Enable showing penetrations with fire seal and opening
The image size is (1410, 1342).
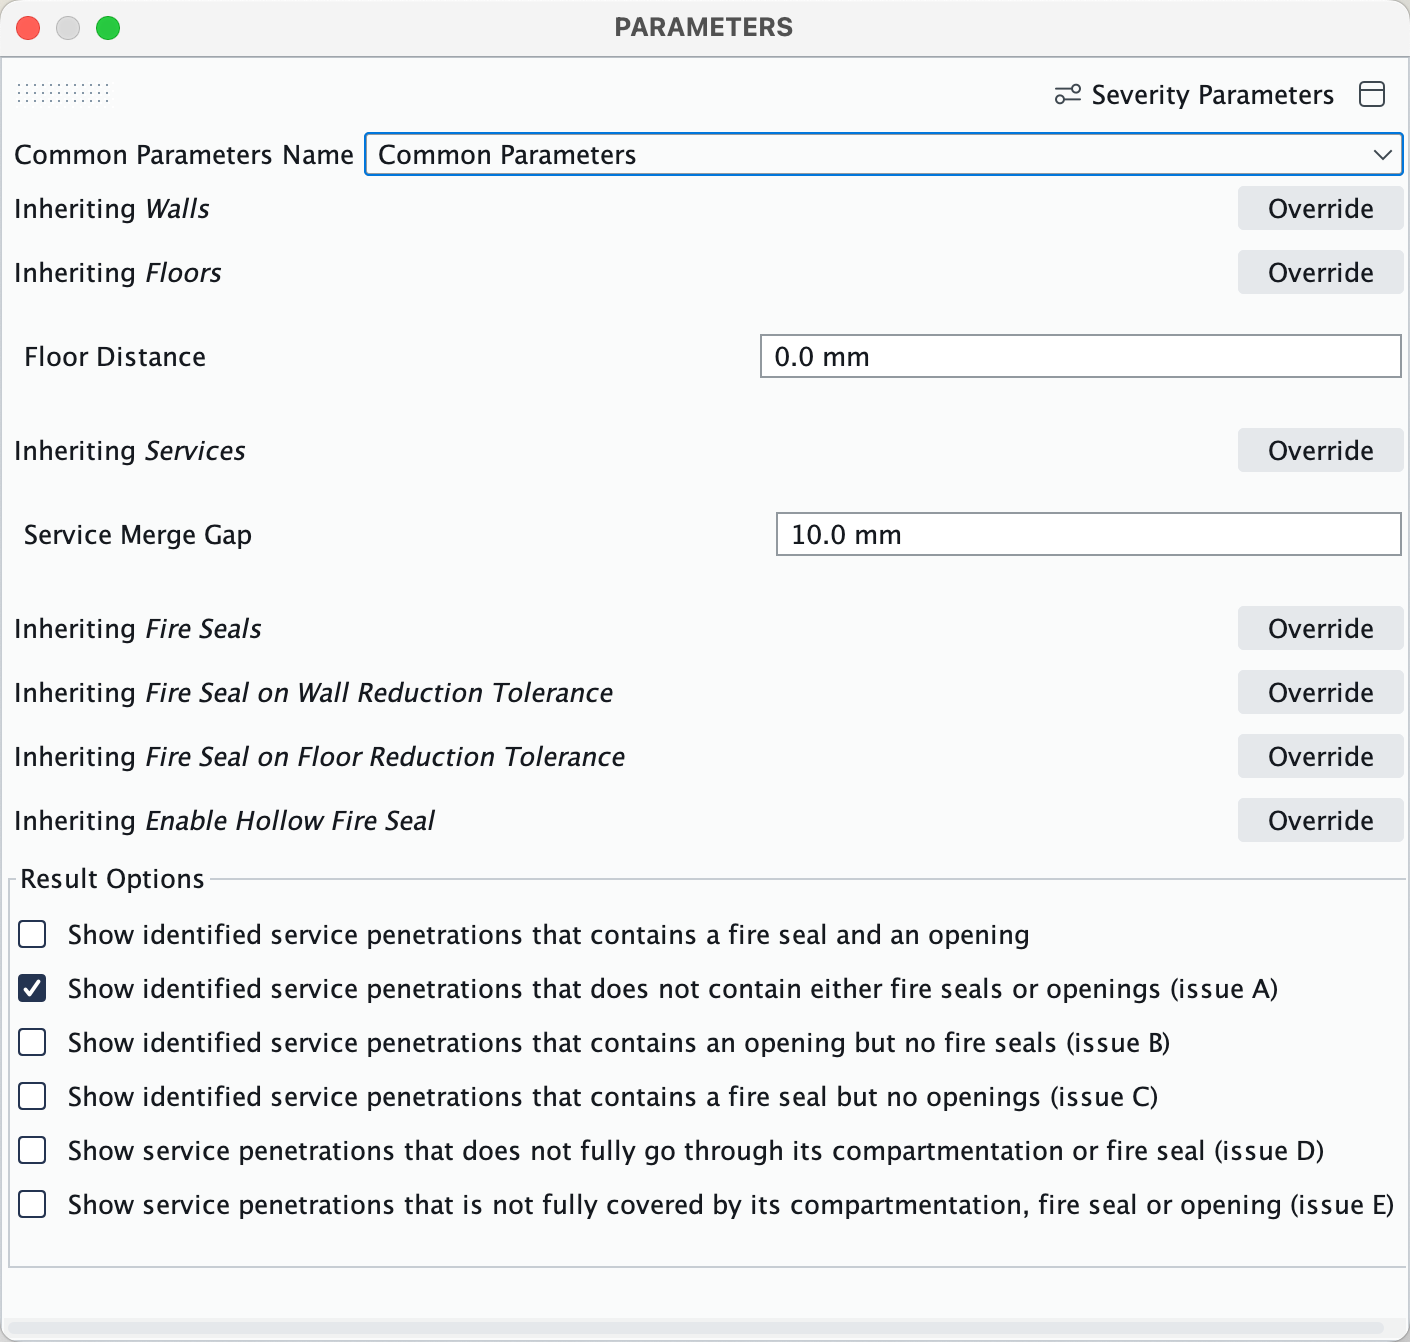[x=33, y=935]
